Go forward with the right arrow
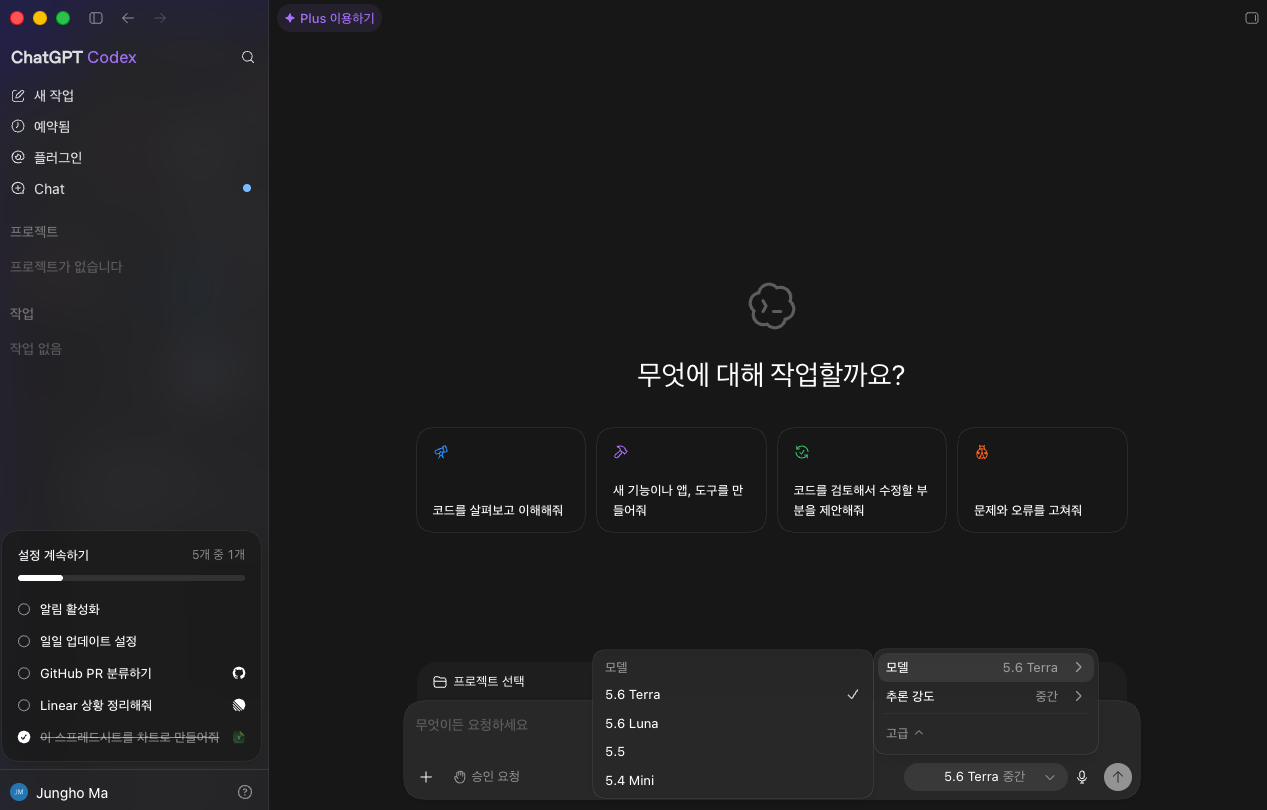Screen dimensions: 1267x810 pos(160,18)
